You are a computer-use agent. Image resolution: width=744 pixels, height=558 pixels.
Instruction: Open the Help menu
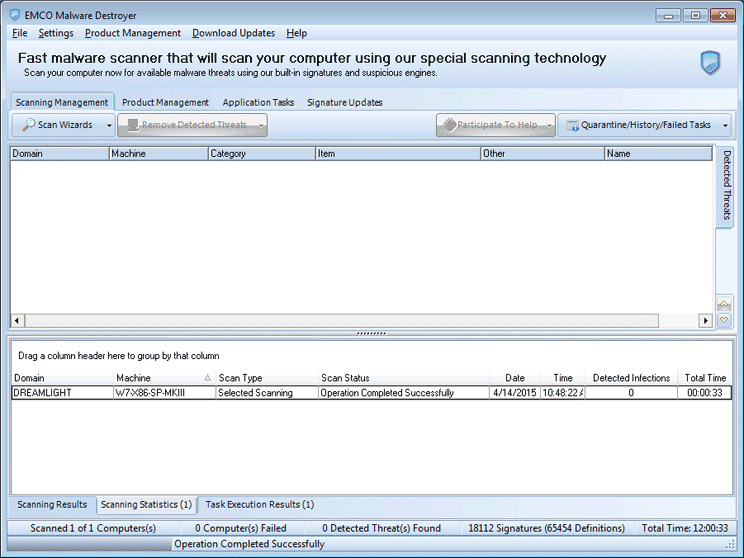pos(297,33)
